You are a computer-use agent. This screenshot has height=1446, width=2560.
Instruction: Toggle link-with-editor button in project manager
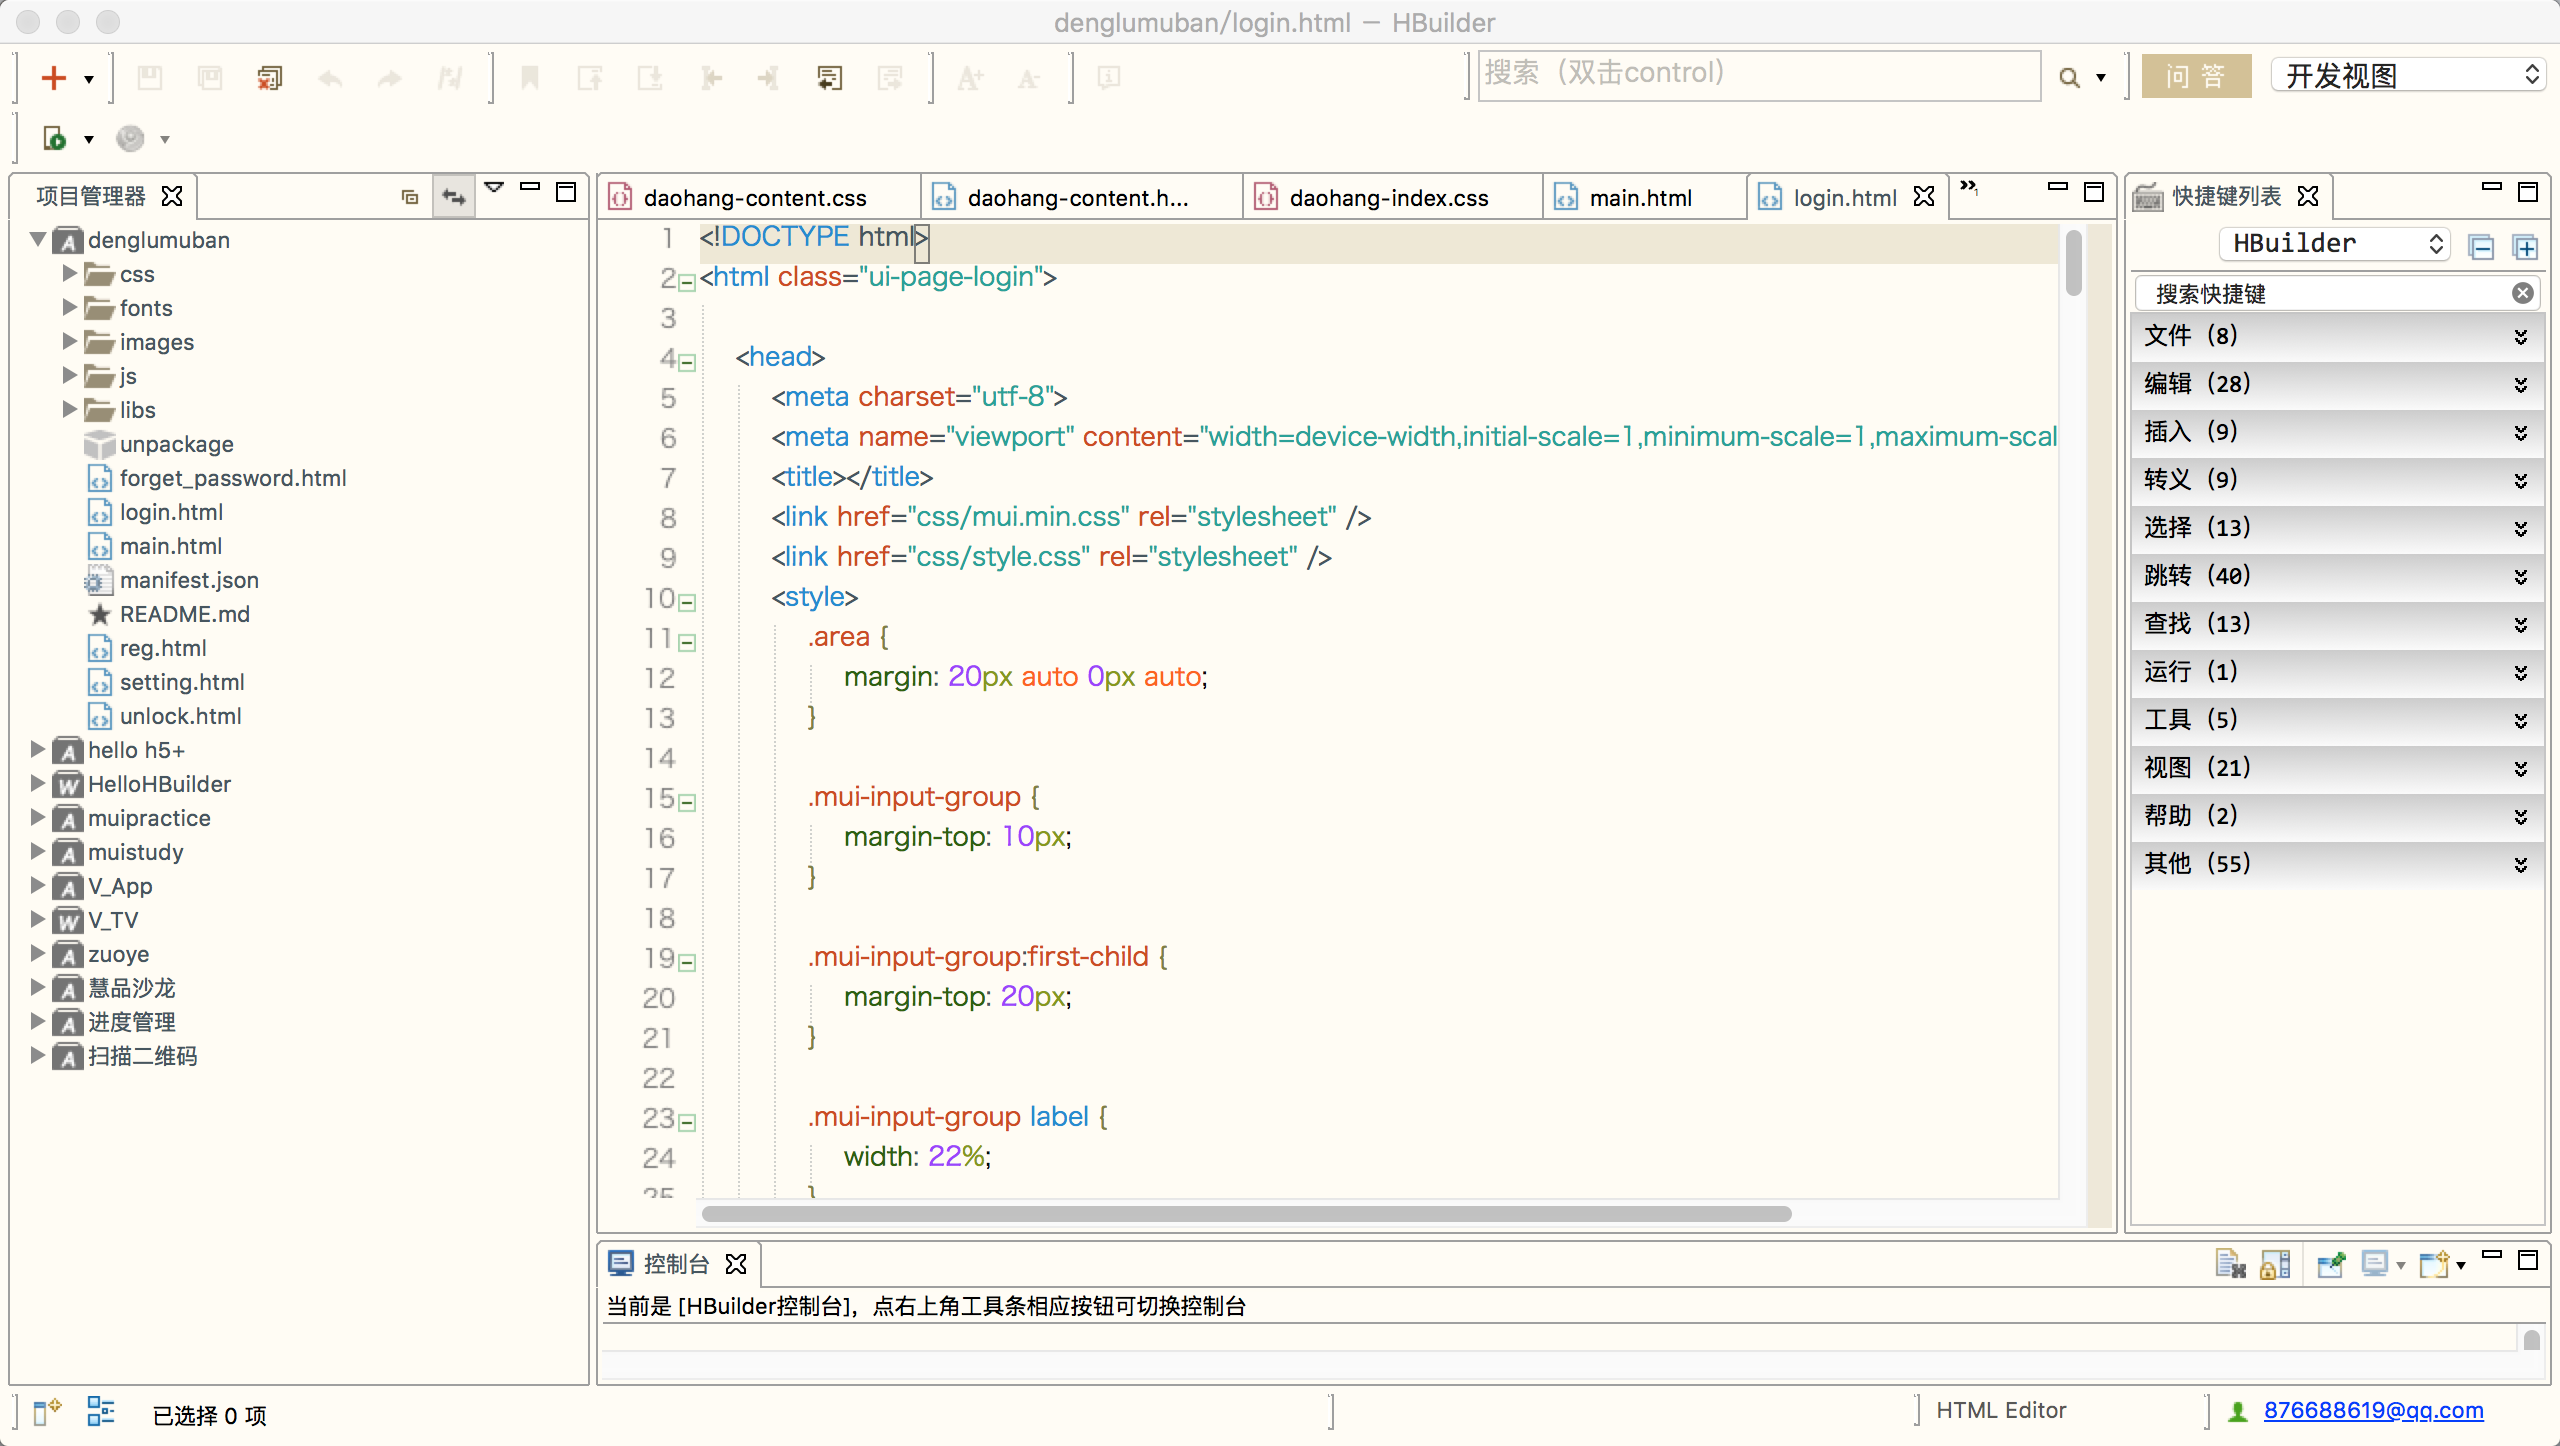pyautogui.click(x=454, y=196)
